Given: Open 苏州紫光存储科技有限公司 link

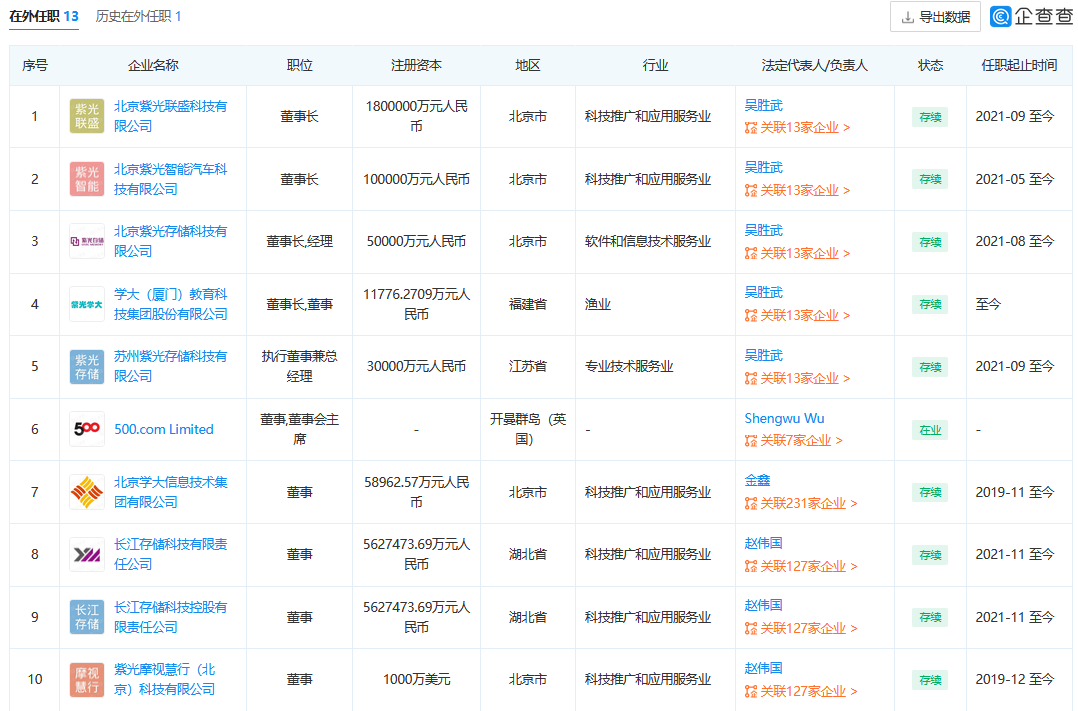Looking at the screenshot, I should pos(170,367).
